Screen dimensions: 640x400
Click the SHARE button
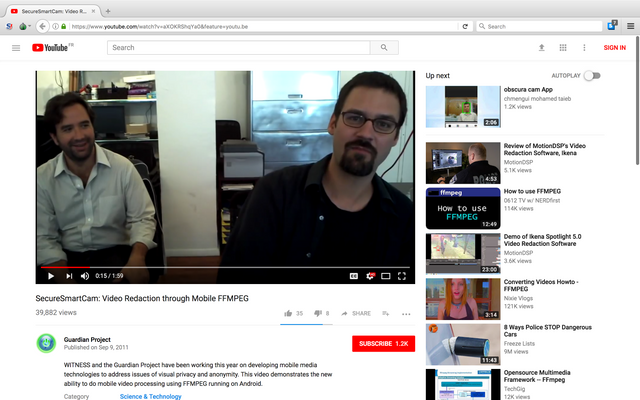pos(356,313)
